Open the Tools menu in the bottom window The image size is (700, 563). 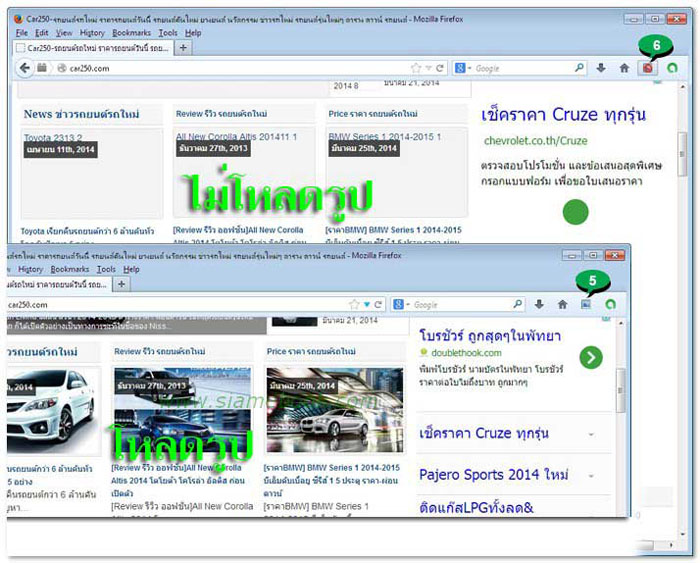[x=106, y=269]
